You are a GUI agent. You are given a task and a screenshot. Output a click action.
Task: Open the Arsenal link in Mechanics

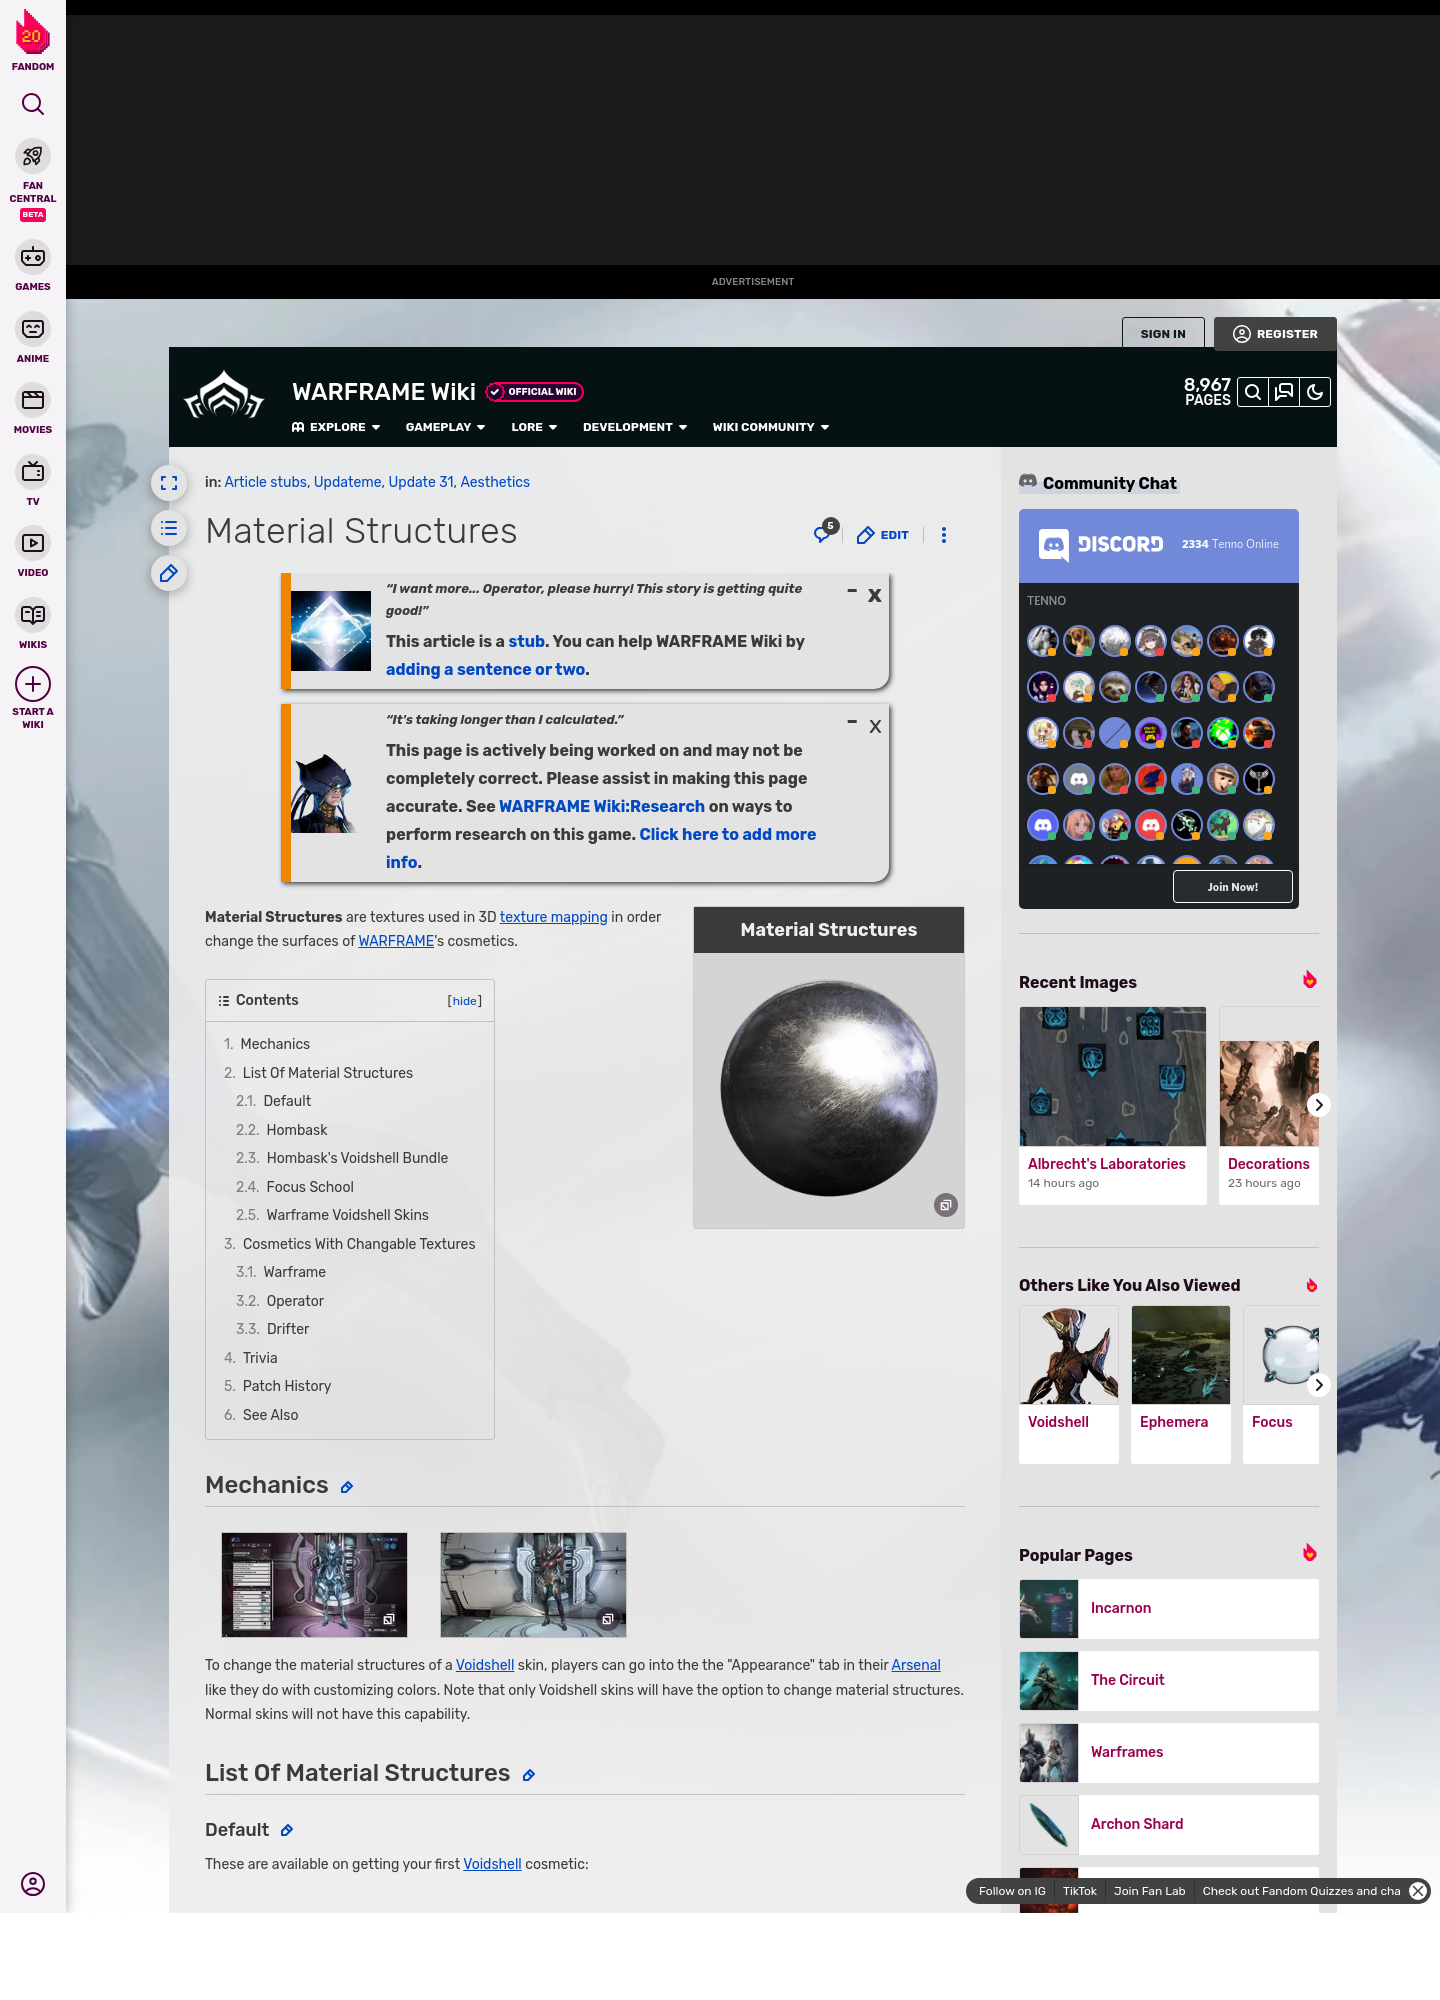916,1665
